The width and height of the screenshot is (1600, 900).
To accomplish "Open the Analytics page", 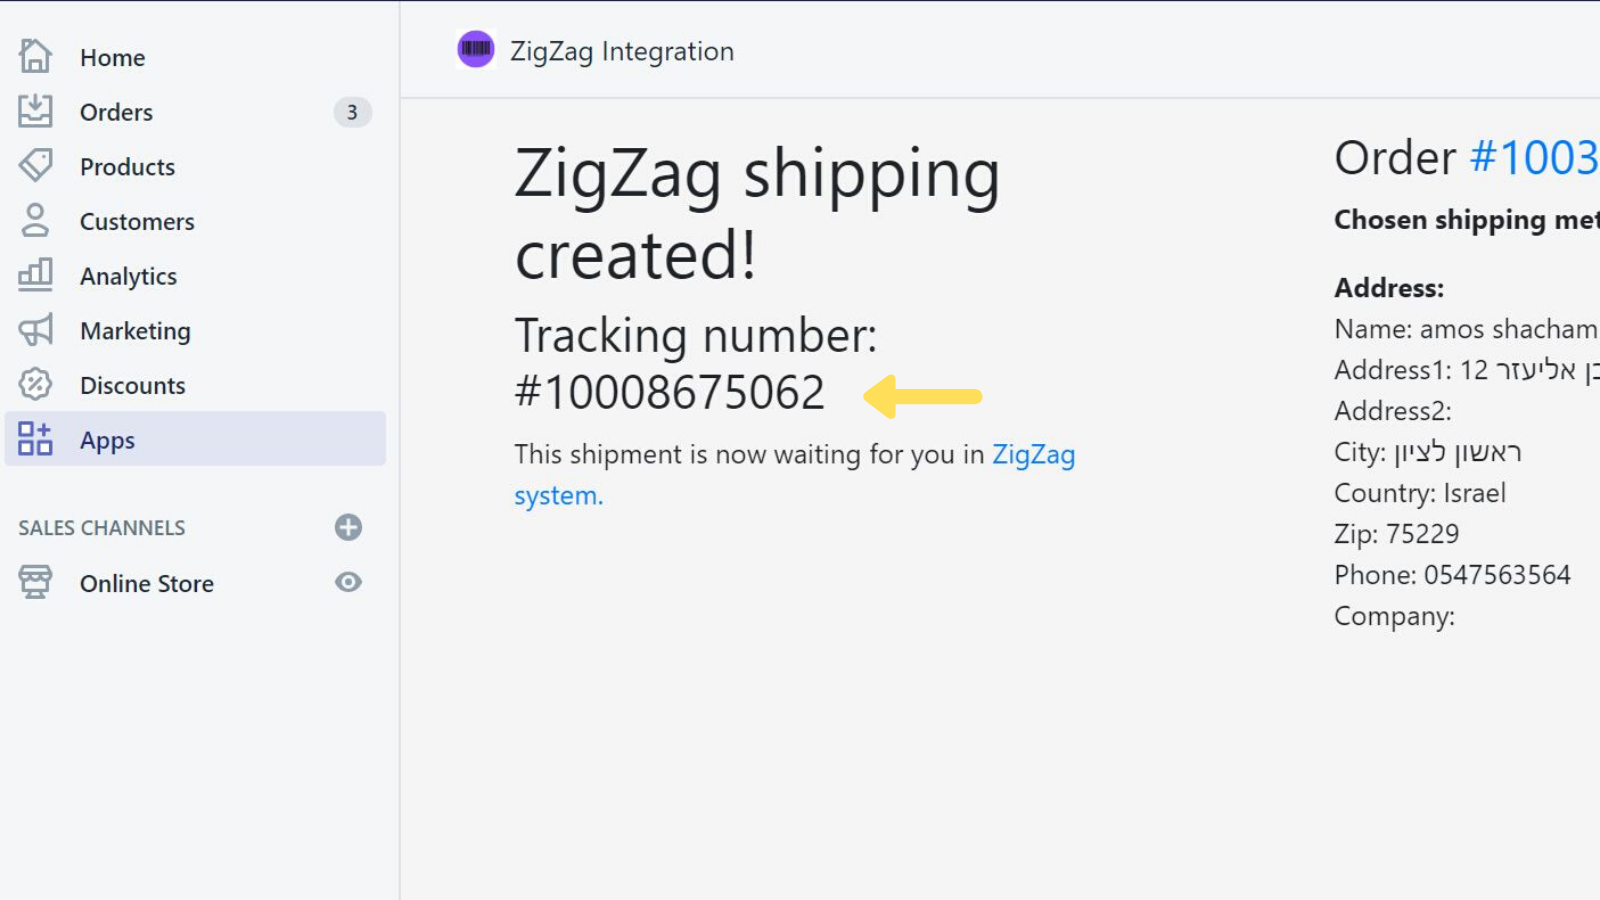I will [128, 276].
